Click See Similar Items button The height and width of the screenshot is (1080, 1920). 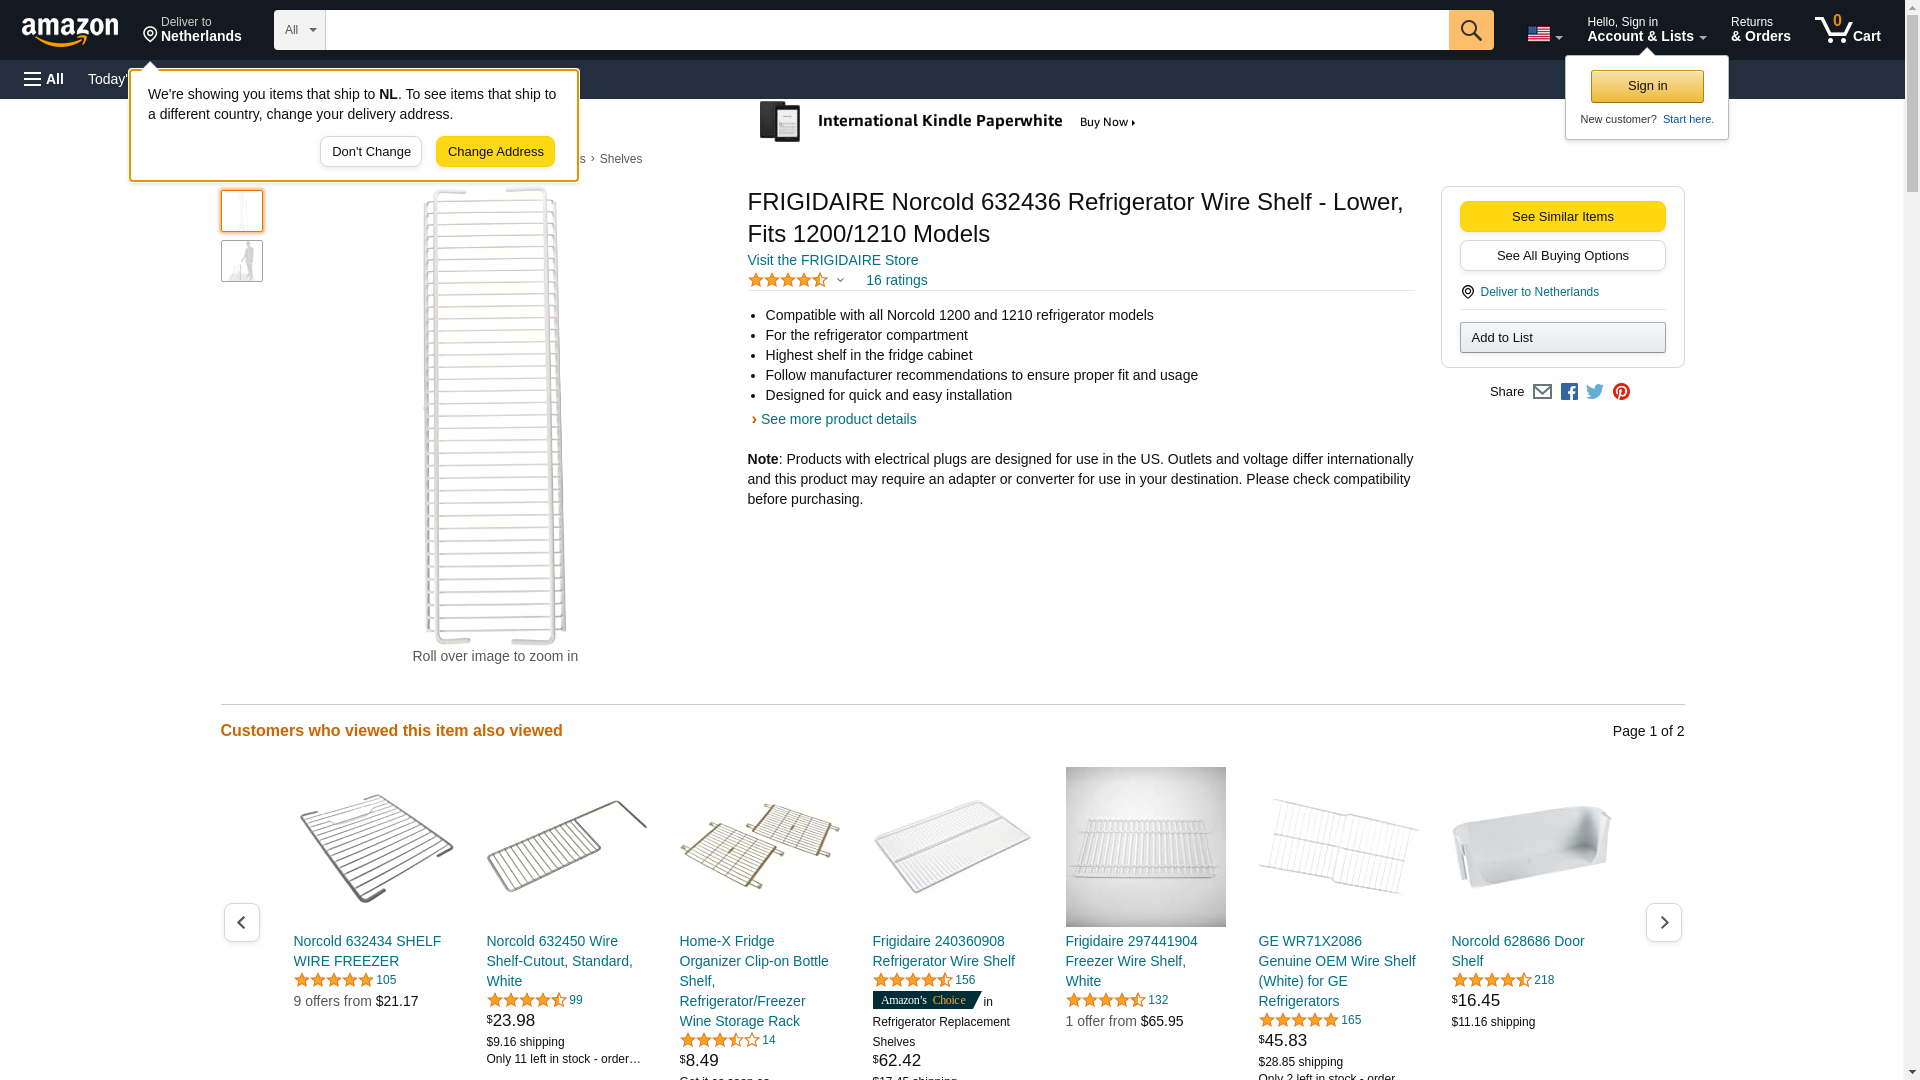coord(1562,217)
